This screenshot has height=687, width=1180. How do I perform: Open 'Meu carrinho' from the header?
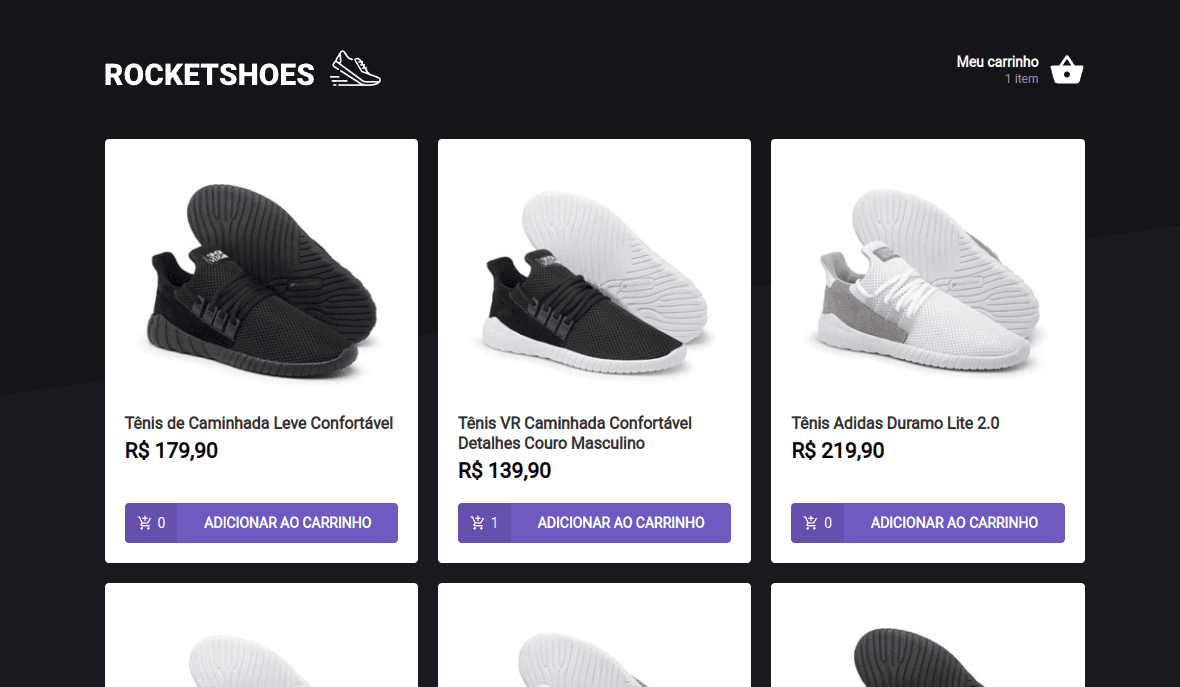pyautogui.click(x=997, y=61)
